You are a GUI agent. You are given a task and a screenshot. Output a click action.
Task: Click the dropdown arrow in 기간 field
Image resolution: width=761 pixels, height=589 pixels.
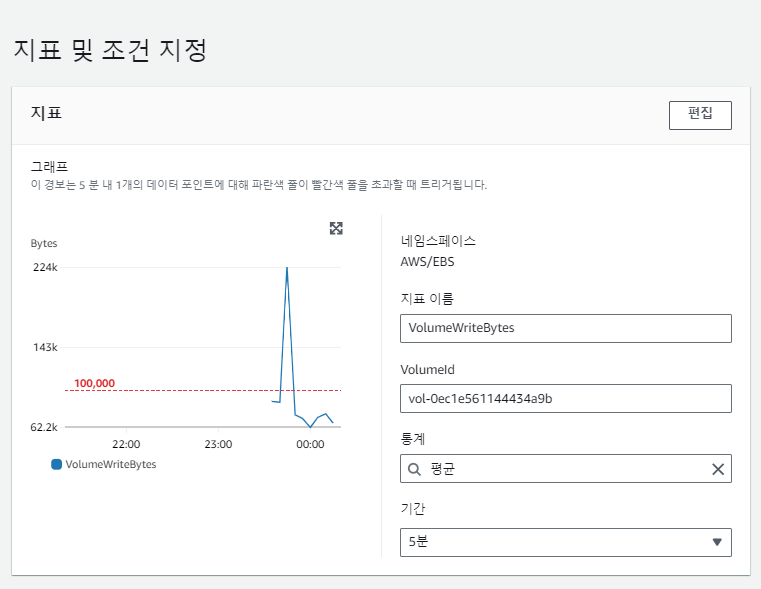click(x=716, y=542)
